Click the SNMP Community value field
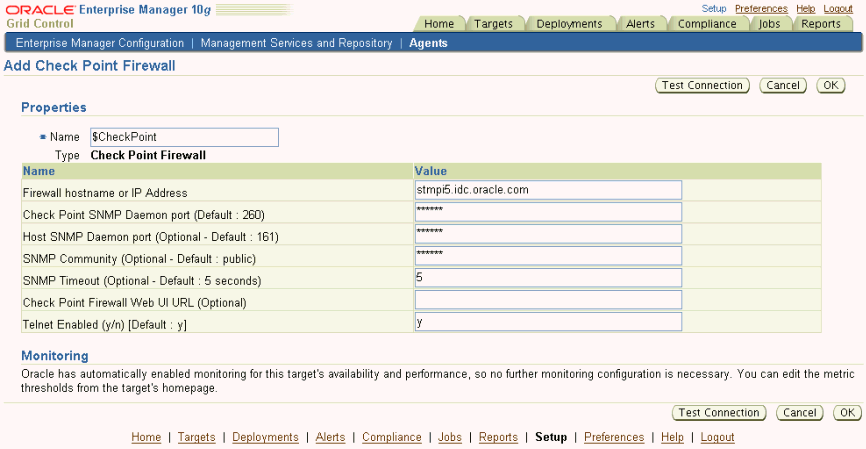 click(x=548, y=256)
